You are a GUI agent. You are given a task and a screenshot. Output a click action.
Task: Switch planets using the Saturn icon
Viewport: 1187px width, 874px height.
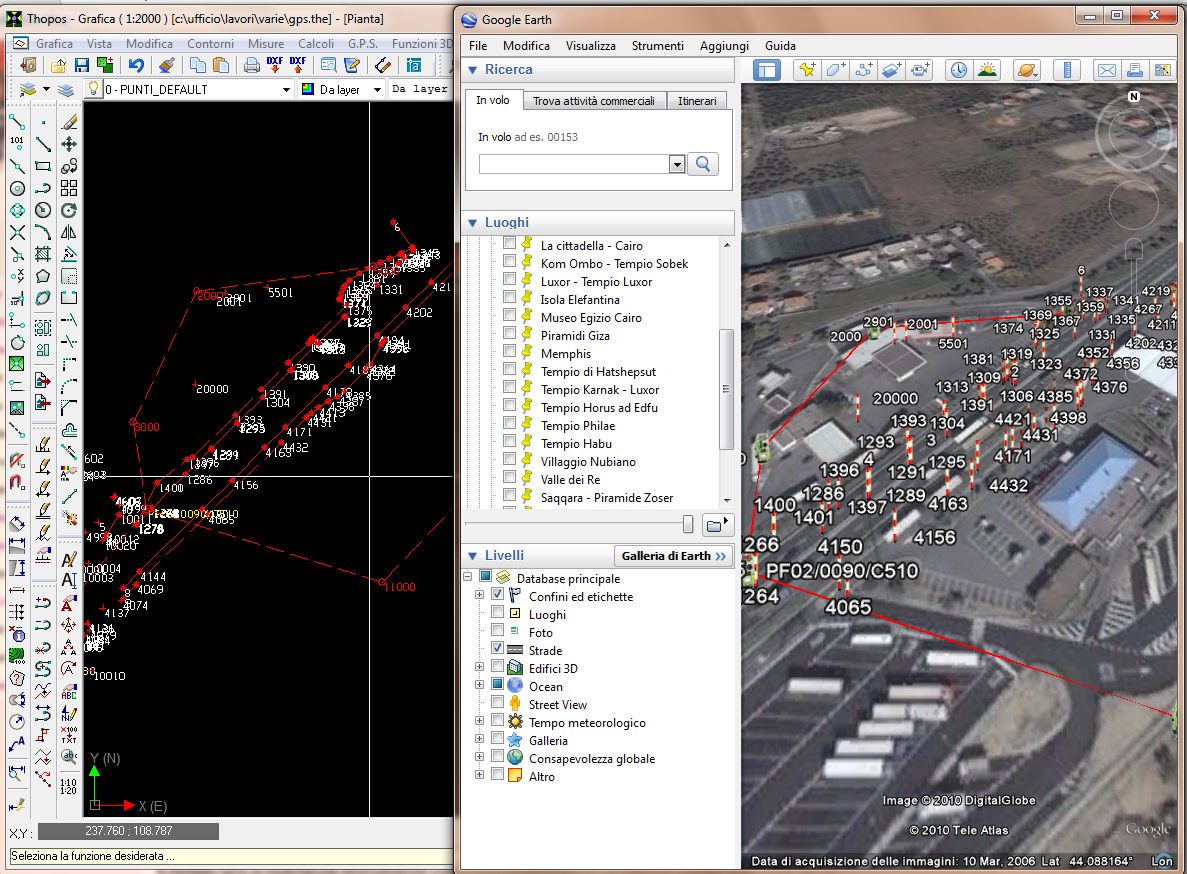(1027, 70)
